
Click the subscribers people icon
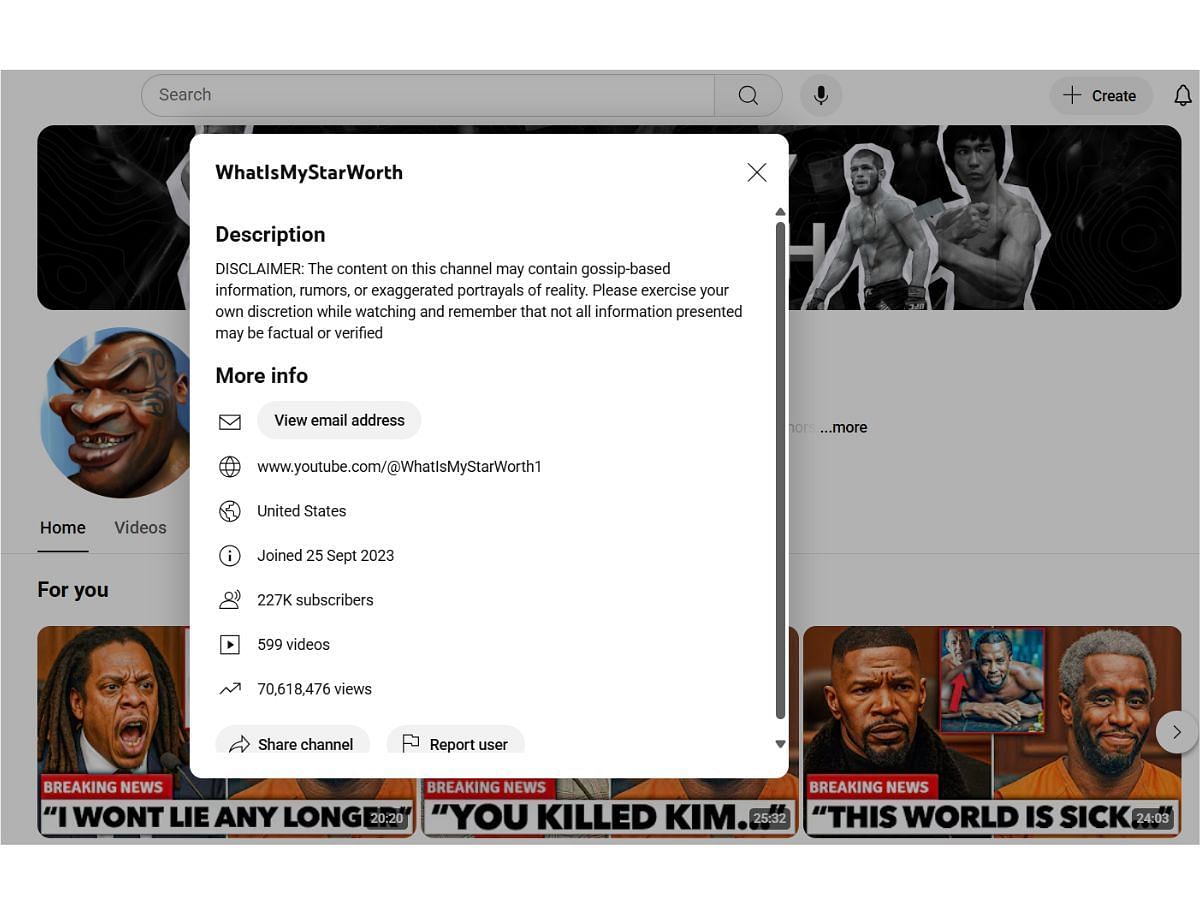click(x=230, y=600)
